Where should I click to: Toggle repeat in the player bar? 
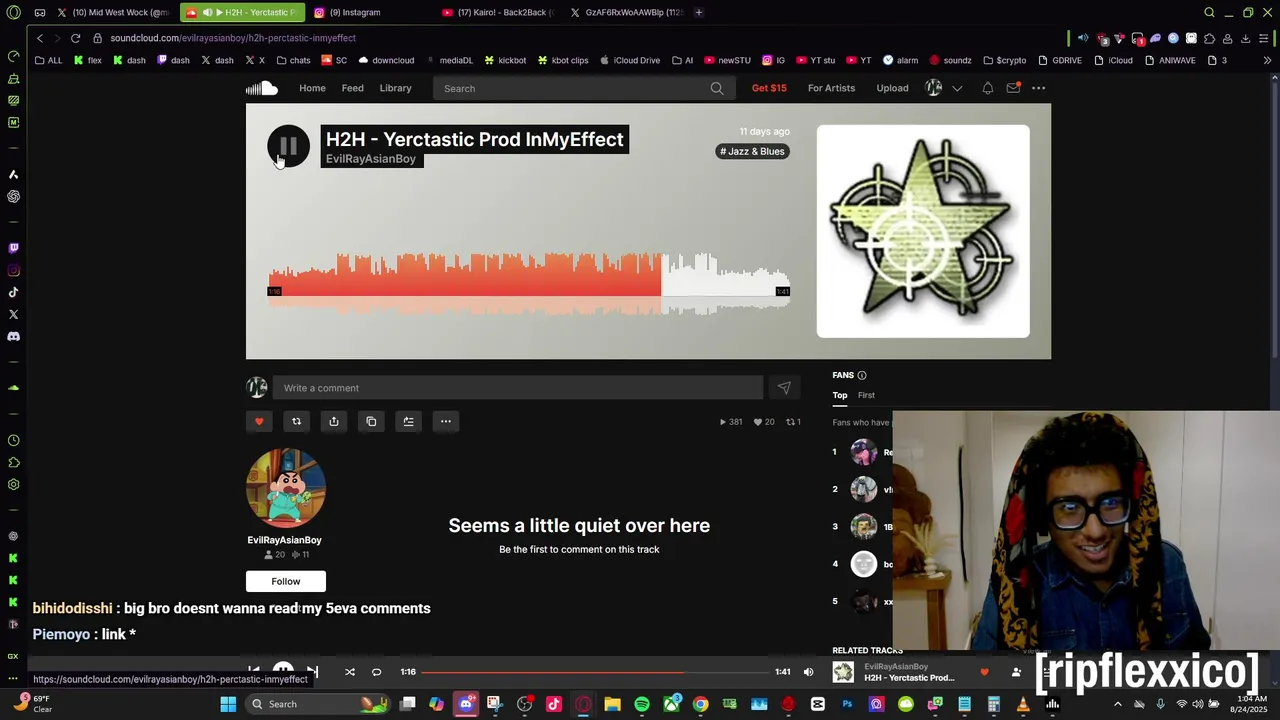[376, 672]
